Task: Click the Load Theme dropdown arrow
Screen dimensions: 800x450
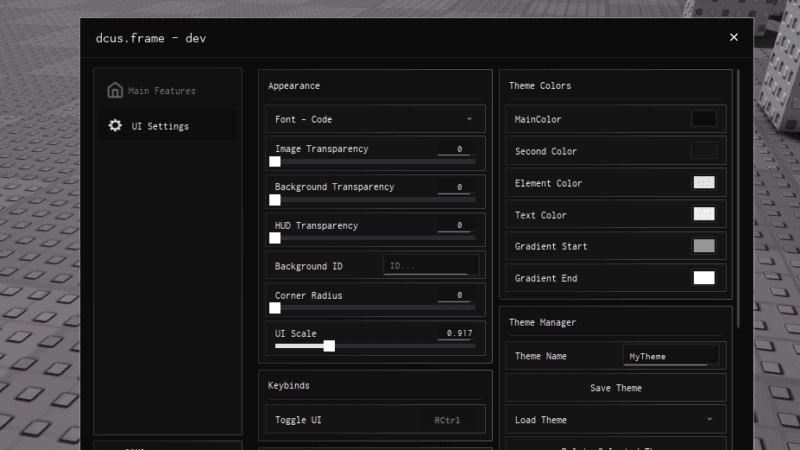Action: [709, 419]
